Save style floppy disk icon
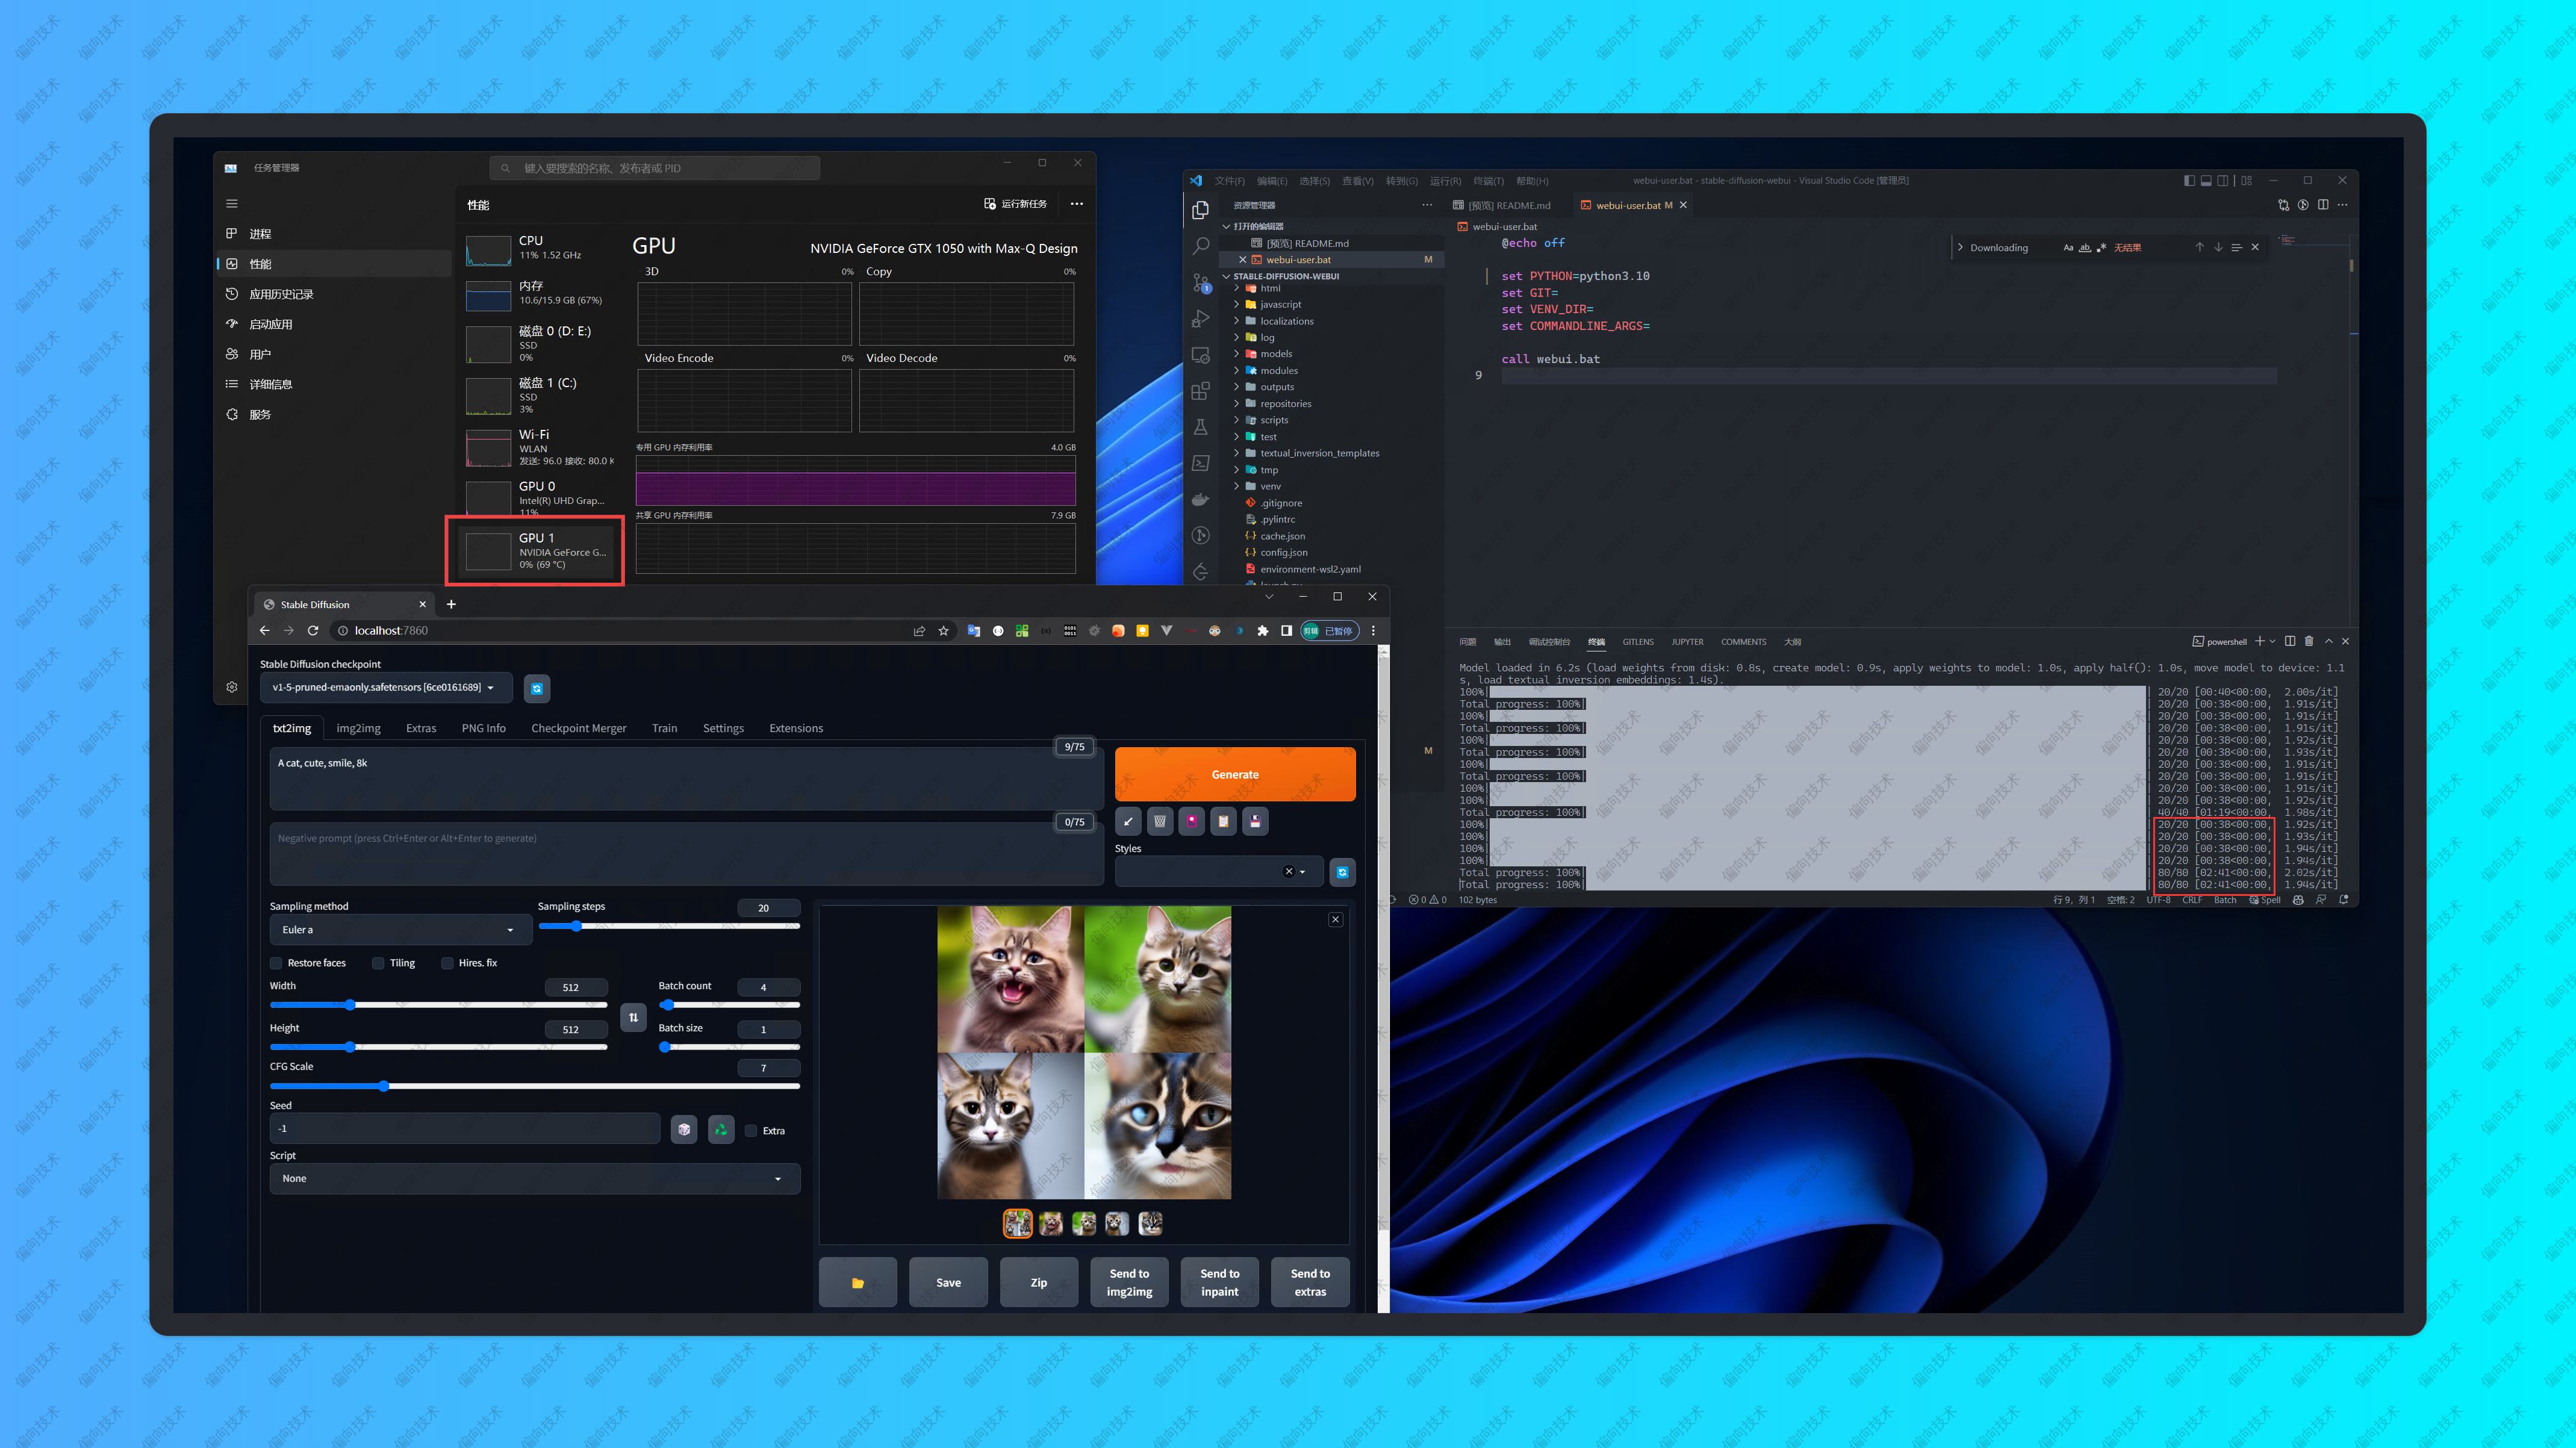2576x1448 pixels. coord(1255,821)
